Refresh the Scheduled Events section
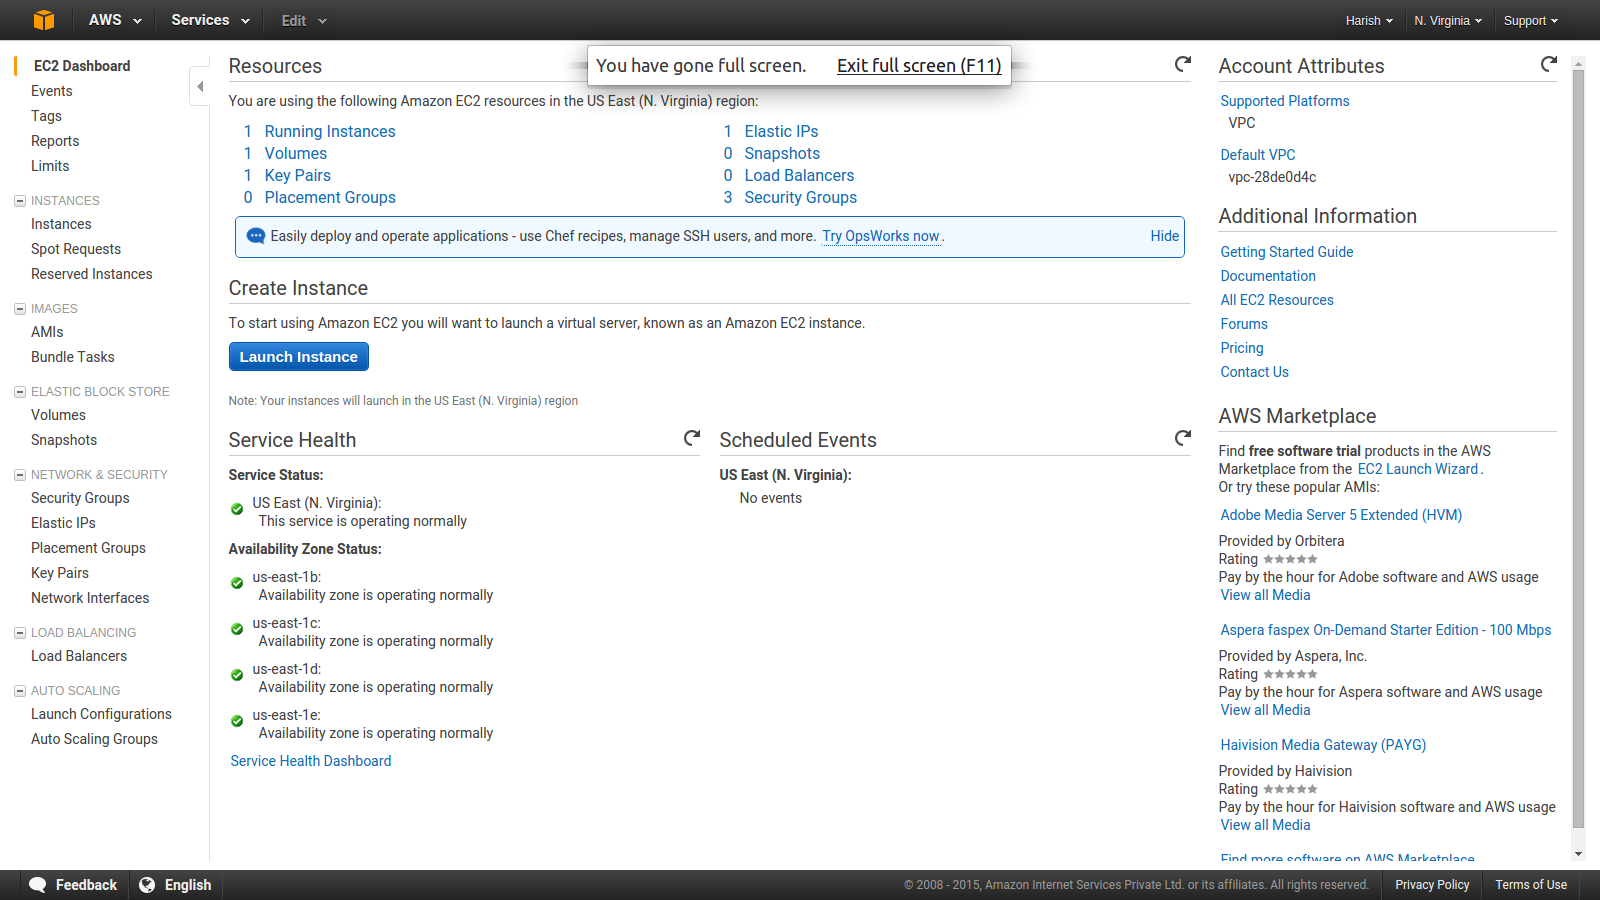 (1183, 438)
